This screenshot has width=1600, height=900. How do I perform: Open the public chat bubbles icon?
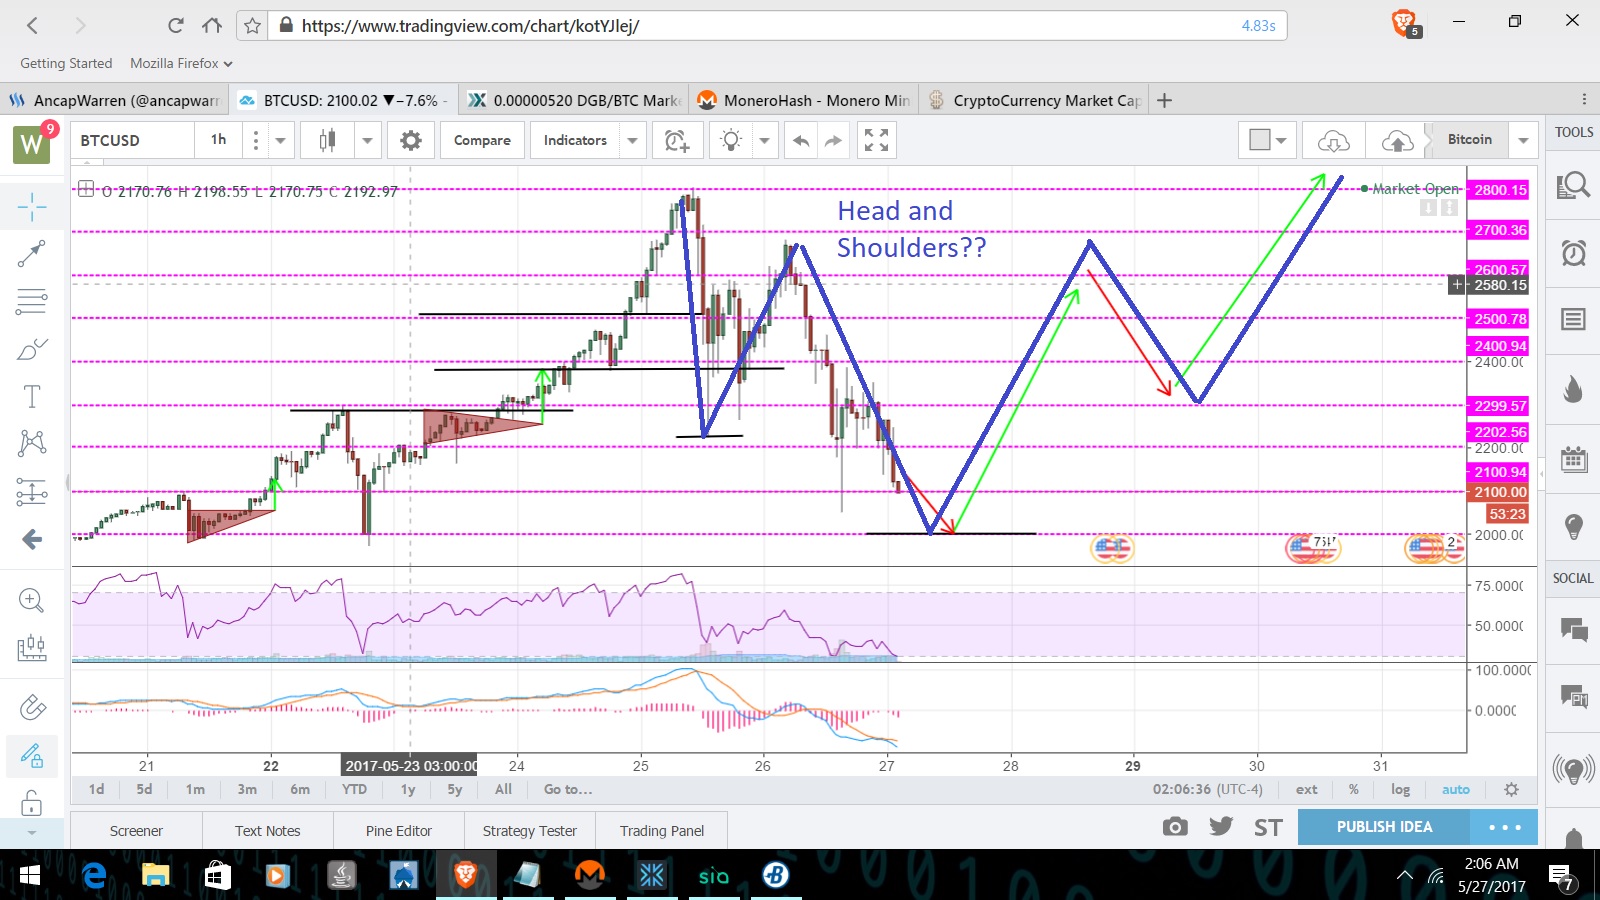[x=1573, y=629]
